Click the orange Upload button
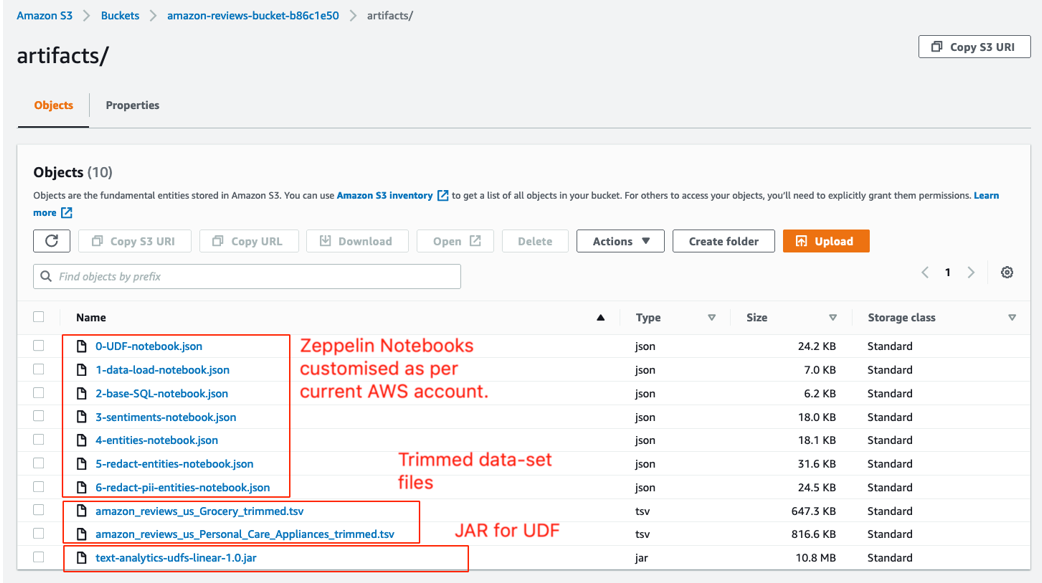 click(826, 241)
